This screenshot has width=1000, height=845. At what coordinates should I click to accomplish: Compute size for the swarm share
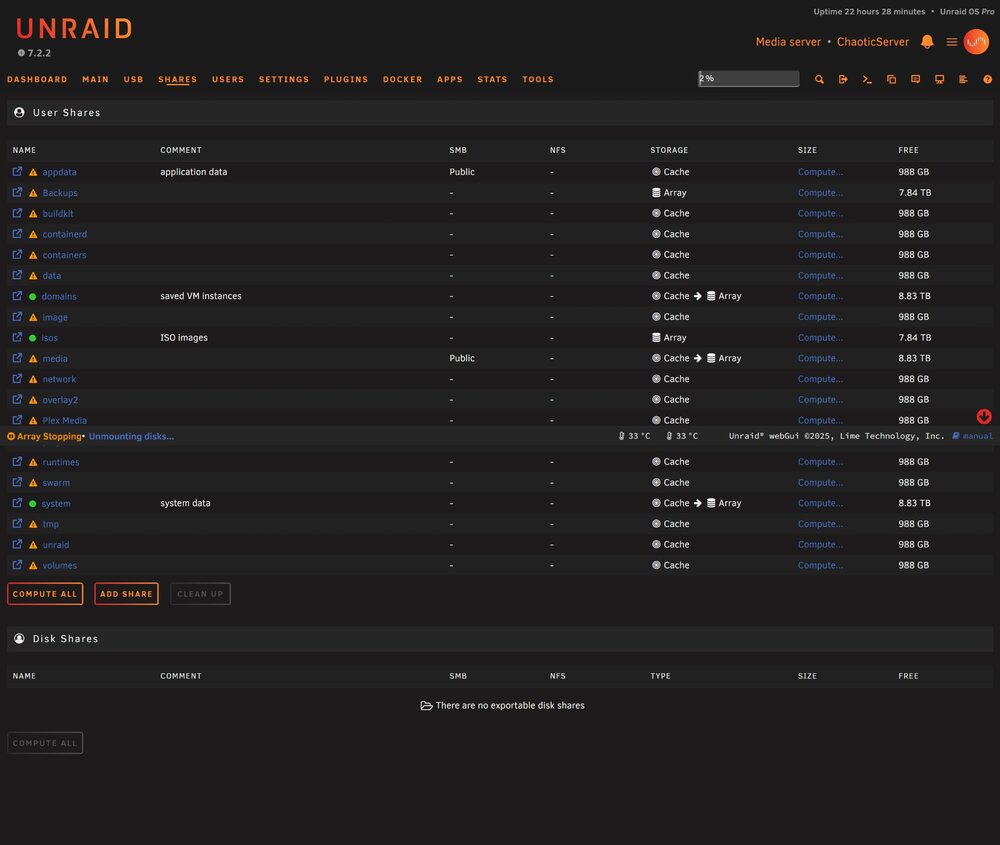click(820, 482)
